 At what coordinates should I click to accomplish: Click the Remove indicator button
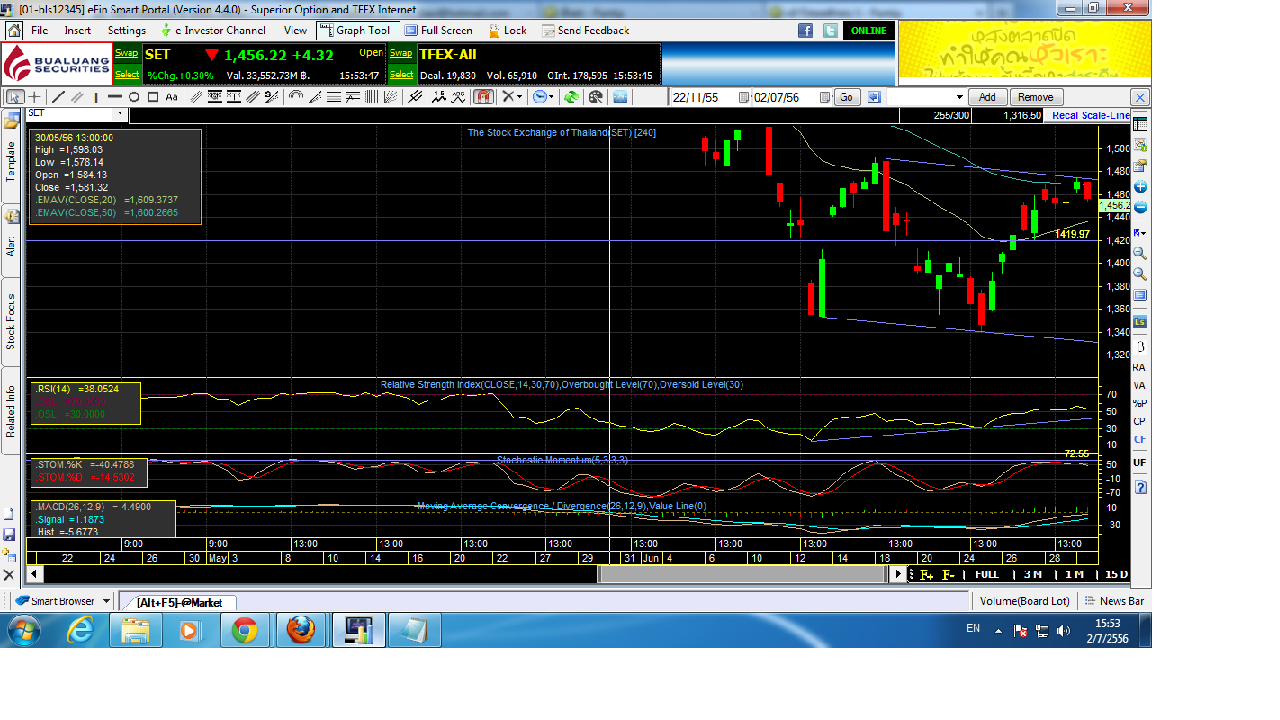[1035, 97]
